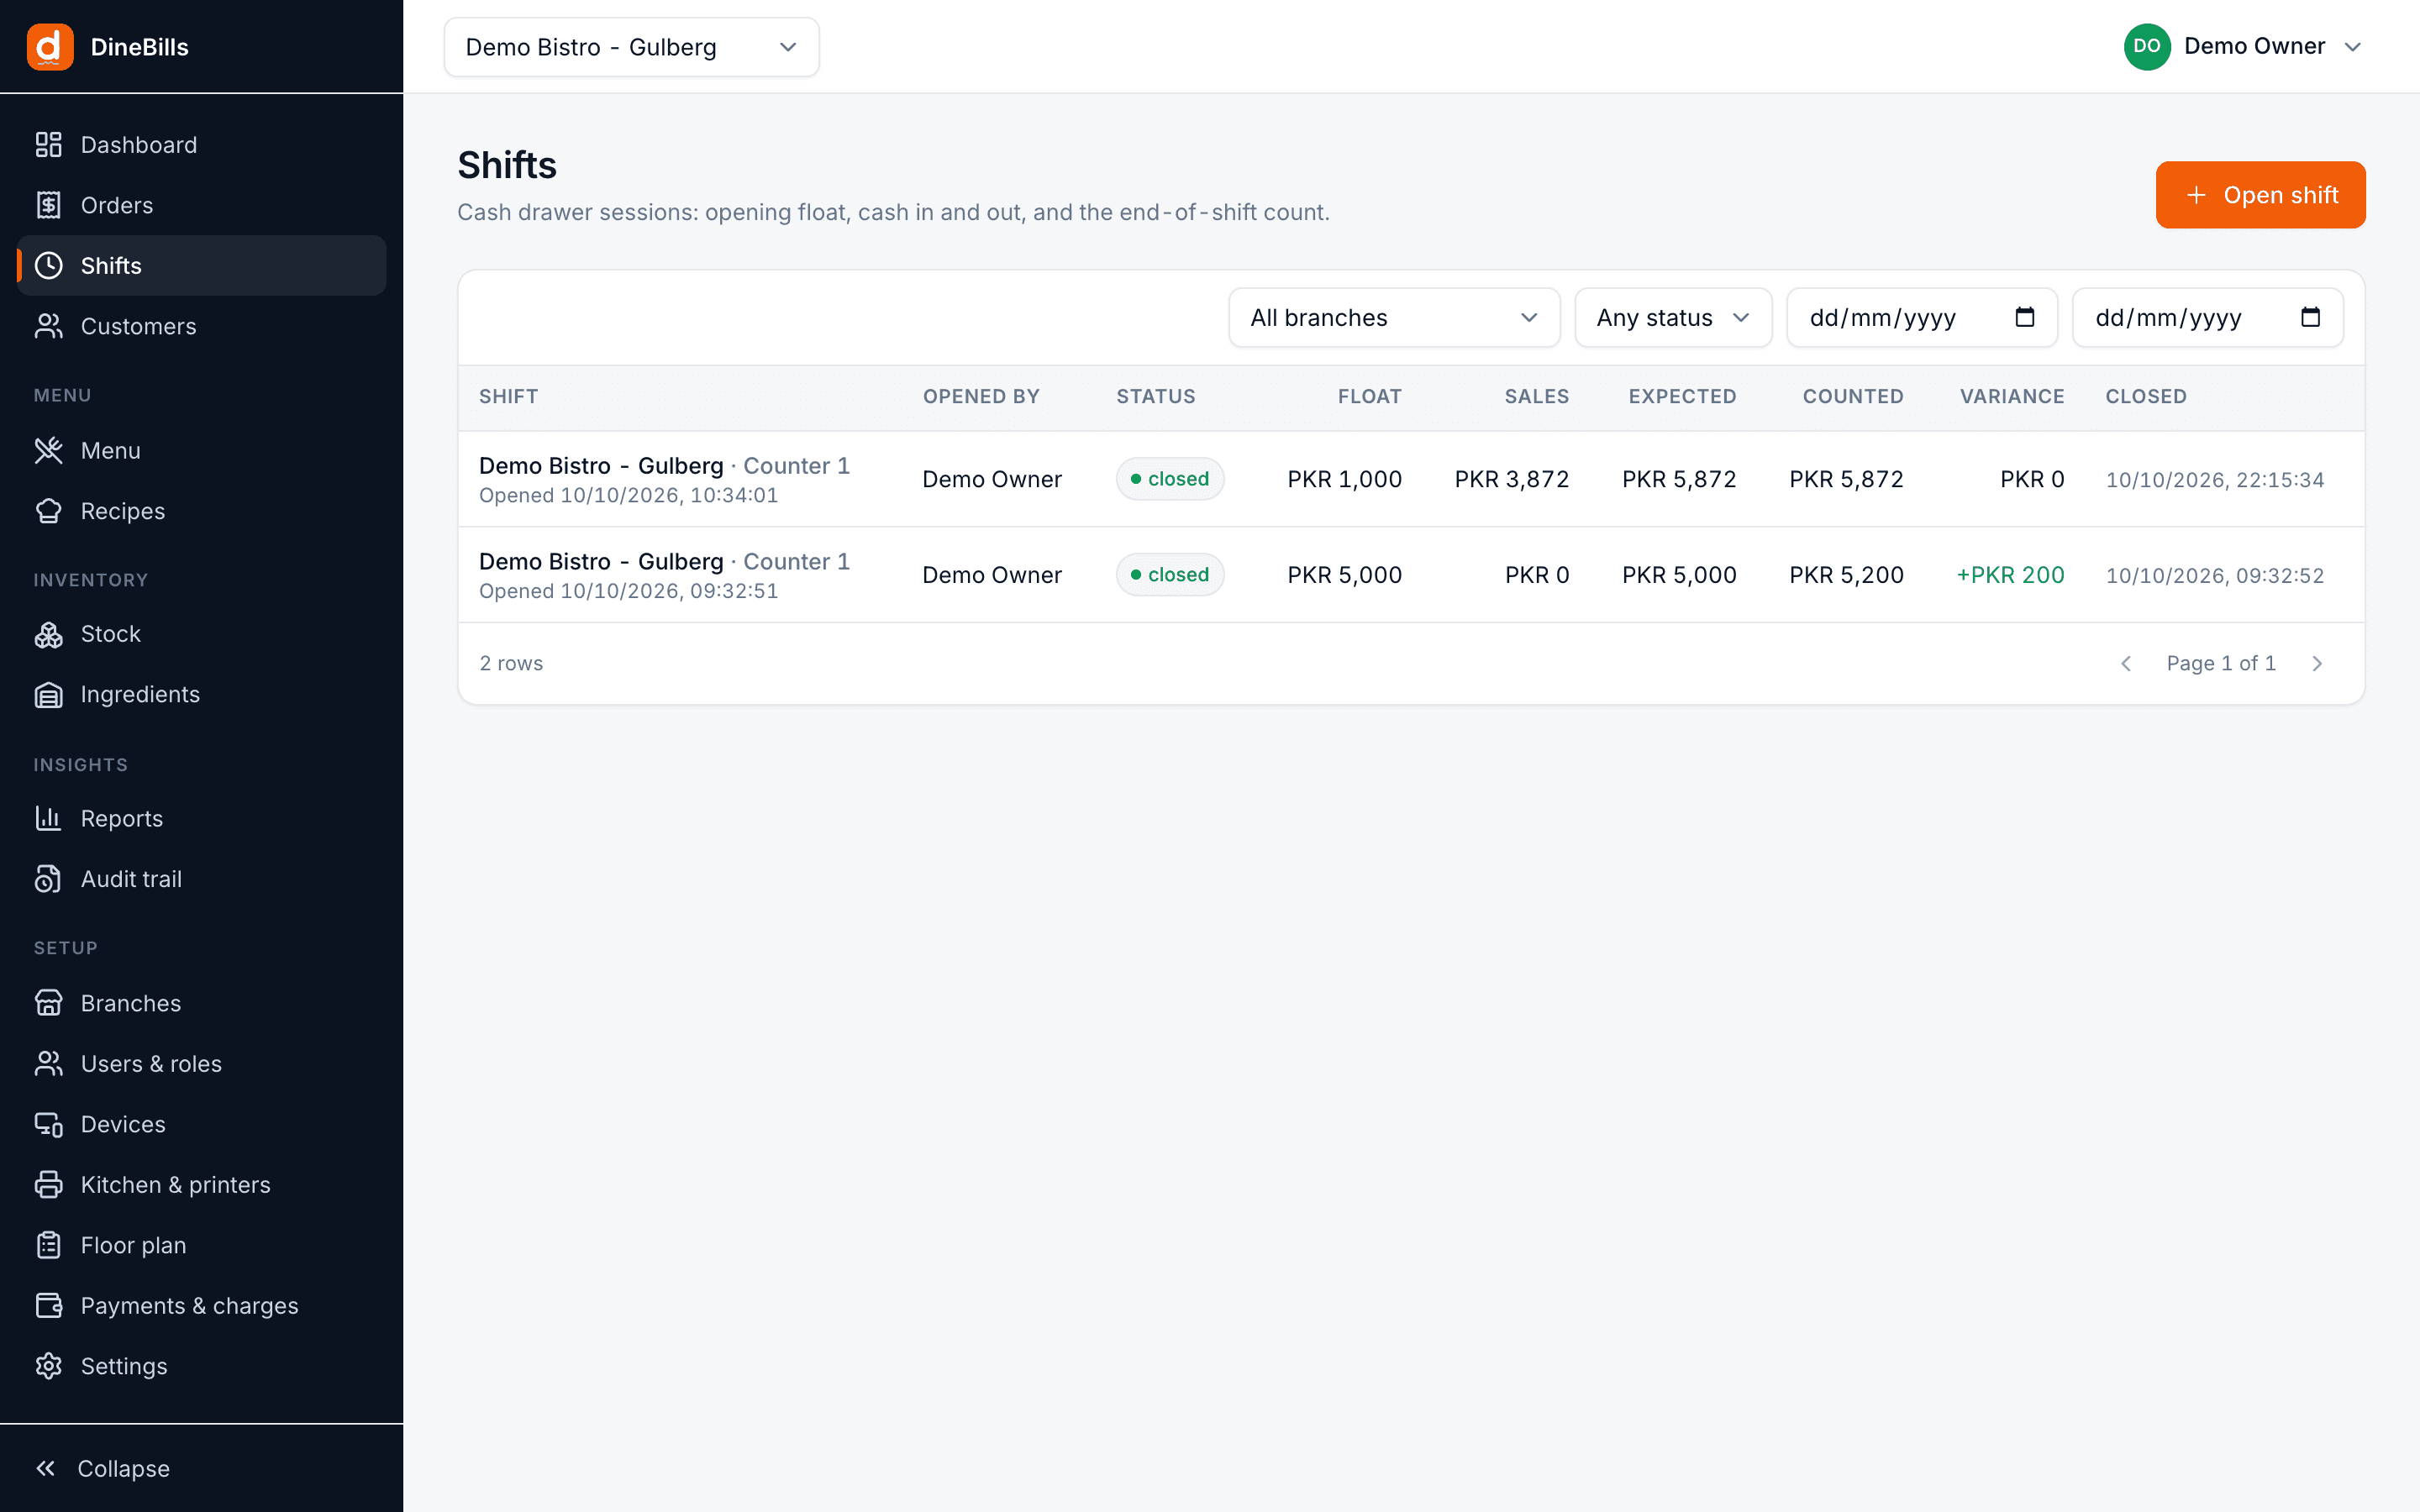2420x1512 pixels.
Task: Click the Stock boxes icon
Action: (48, 634)
